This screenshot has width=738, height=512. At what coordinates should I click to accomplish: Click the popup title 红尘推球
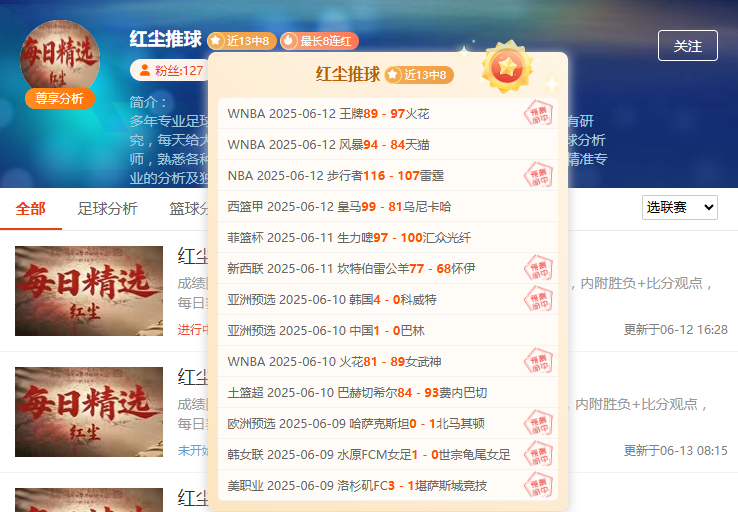pyautogui.click(x=347, y=74)
